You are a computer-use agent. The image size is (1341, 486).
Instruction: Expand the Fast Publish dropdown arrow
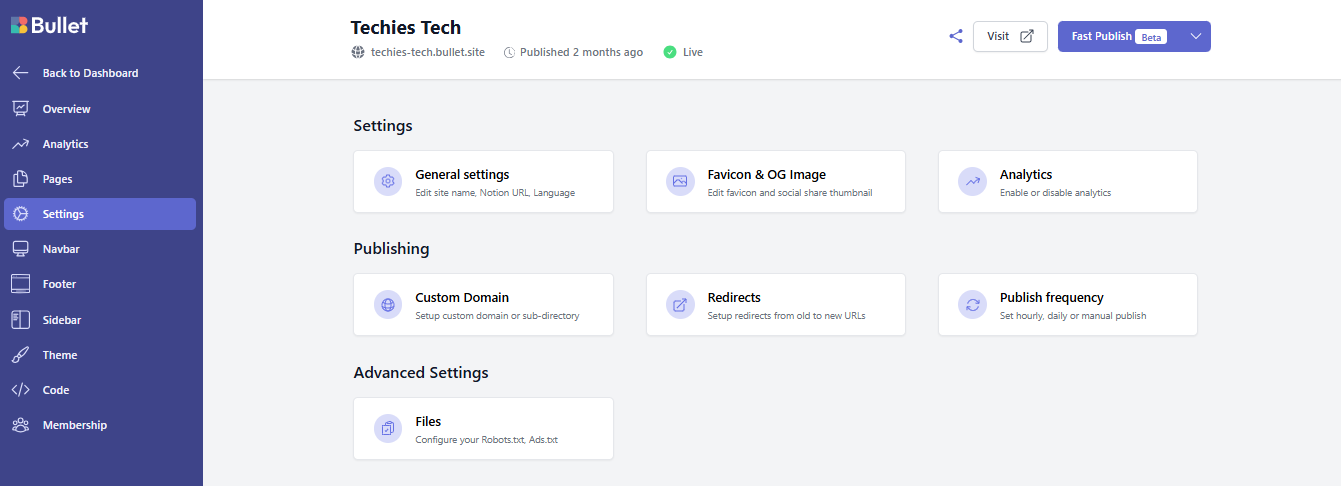(x=1196, y=36)
